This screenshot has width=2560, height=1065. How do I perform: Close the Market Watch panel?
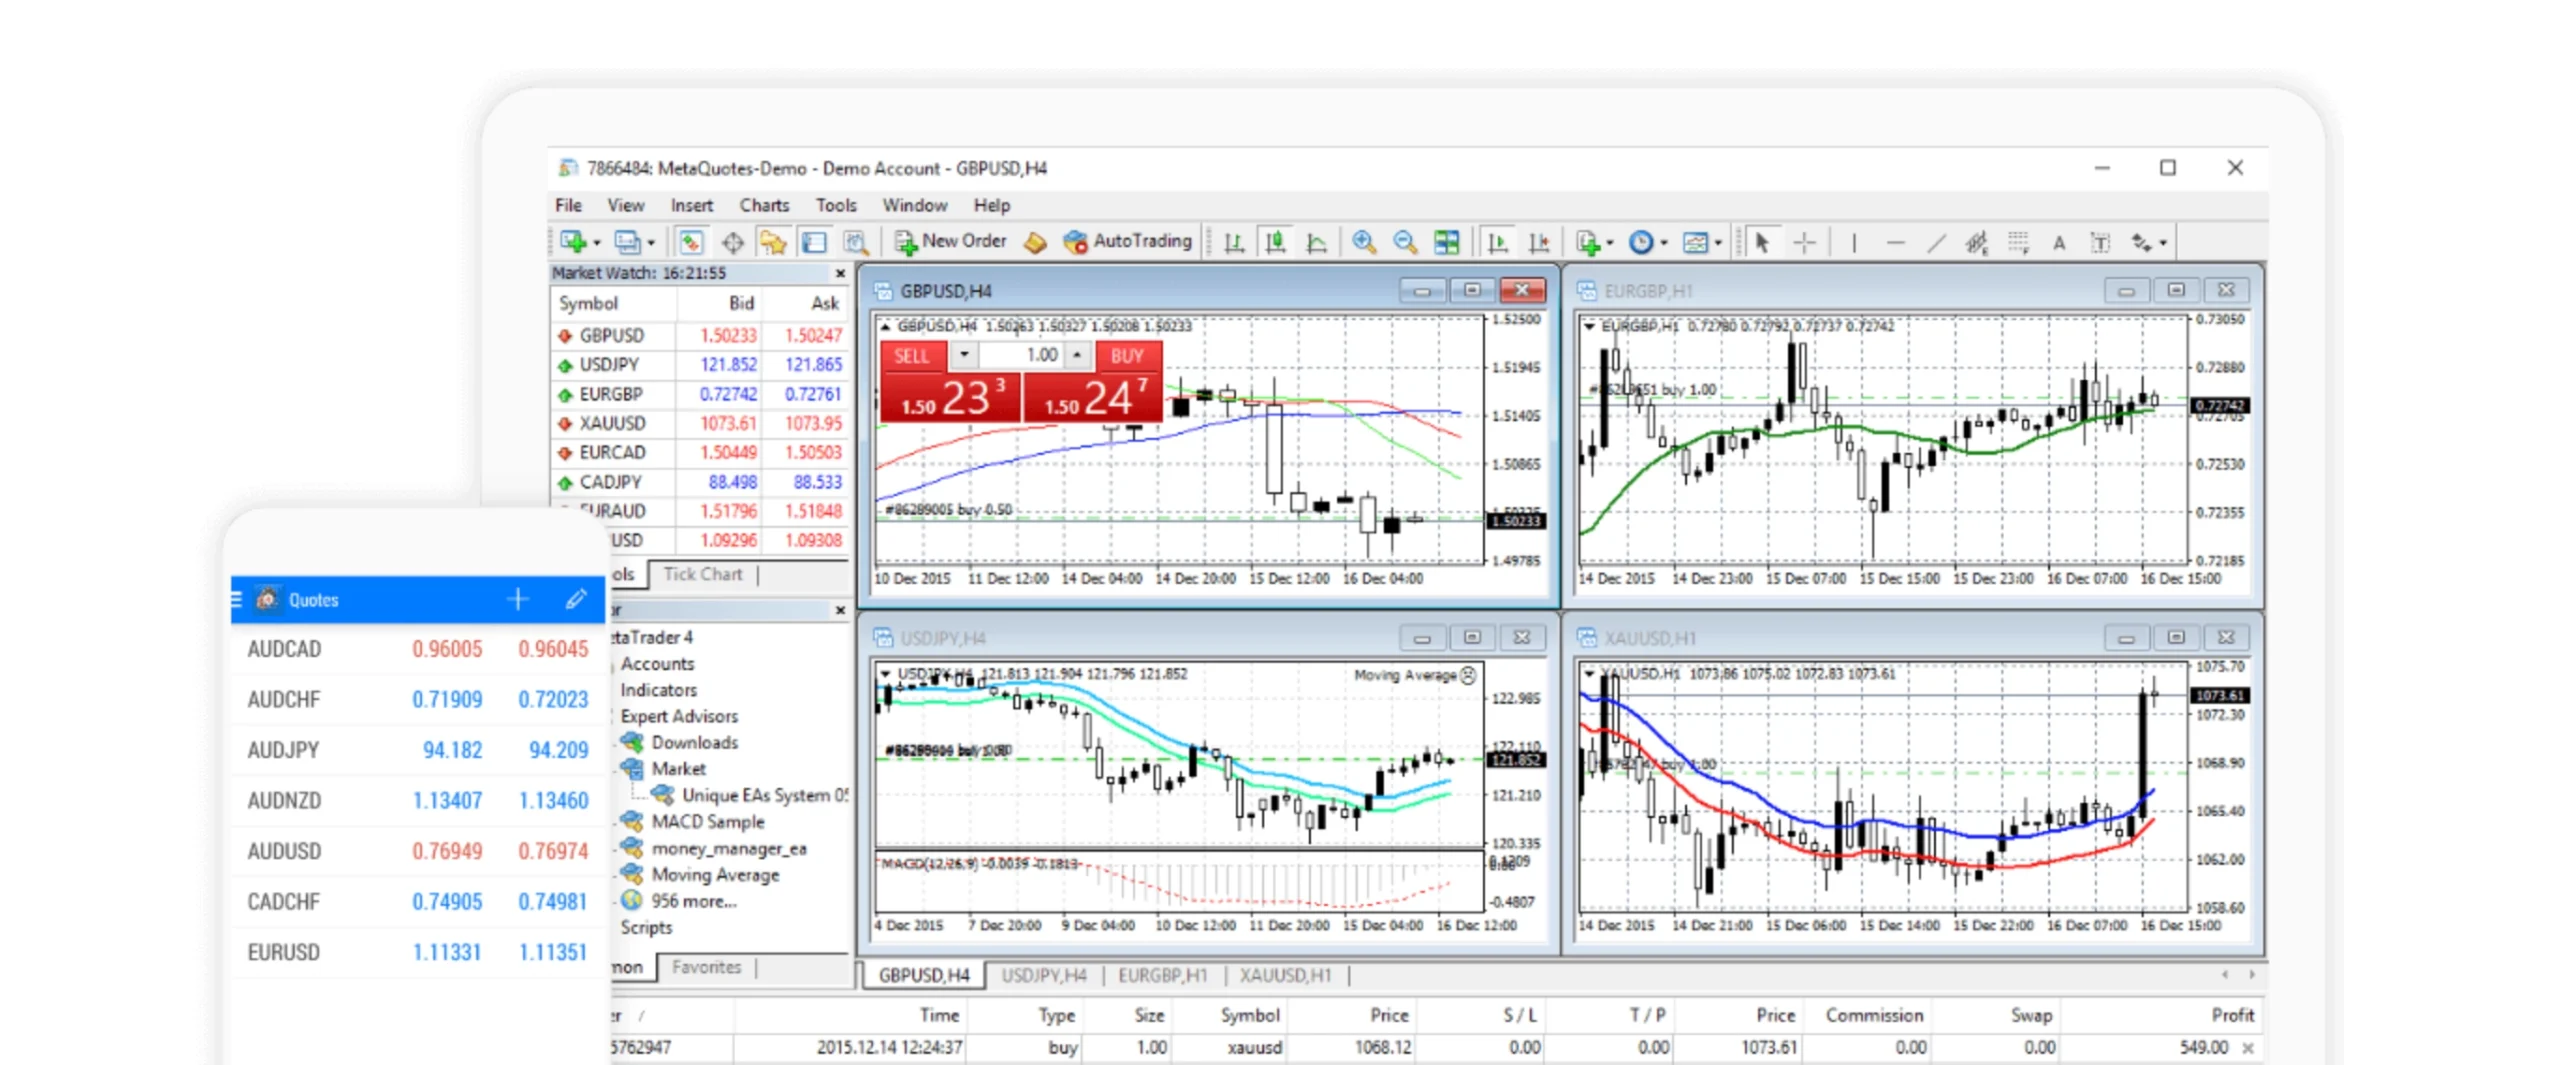point(840,273)
